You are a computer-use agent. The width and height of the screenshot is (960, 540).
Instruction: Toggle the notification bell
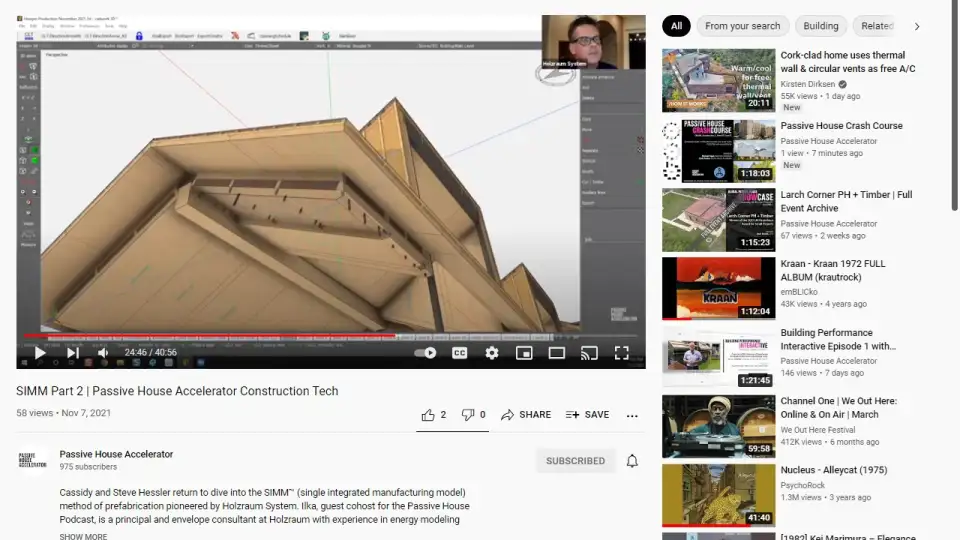632,461
